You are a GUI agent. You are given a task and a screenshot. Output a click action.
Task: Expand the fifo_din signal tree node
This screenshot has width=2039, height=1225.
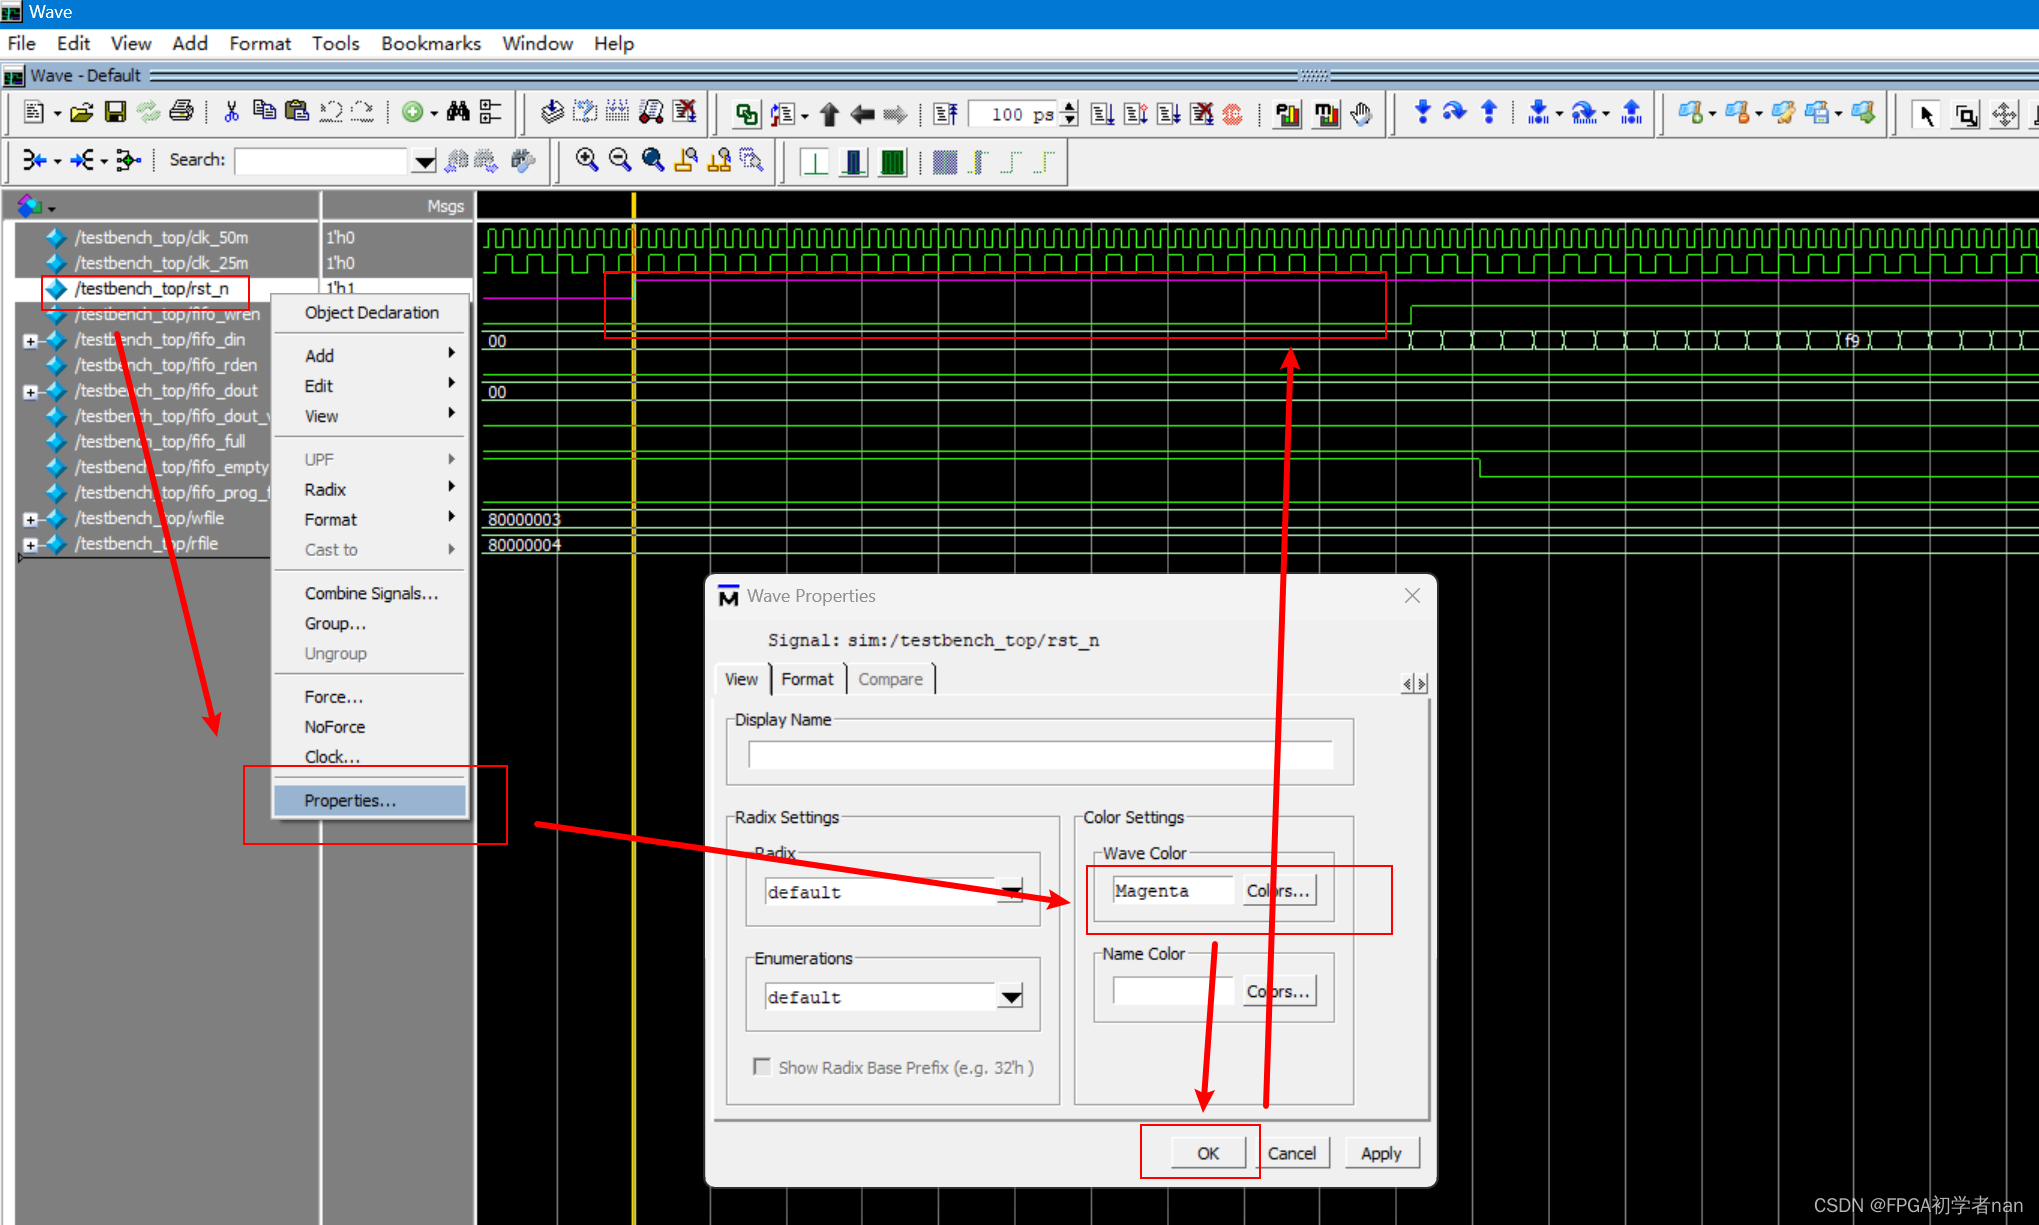(30, 341)
